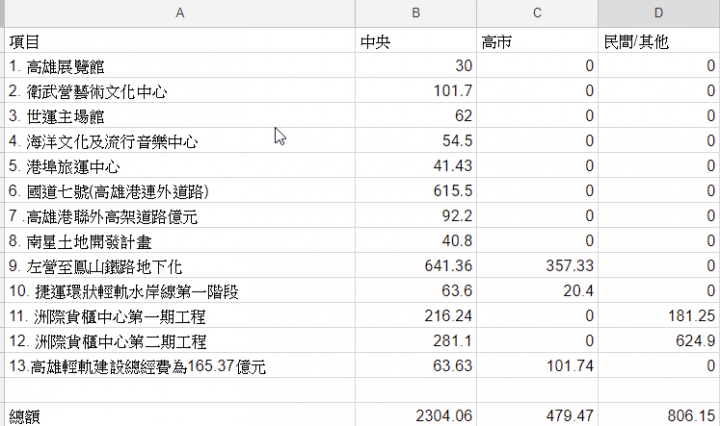Select cell 12. 洲際貨櫃中心第二期工程

(180, 341)
